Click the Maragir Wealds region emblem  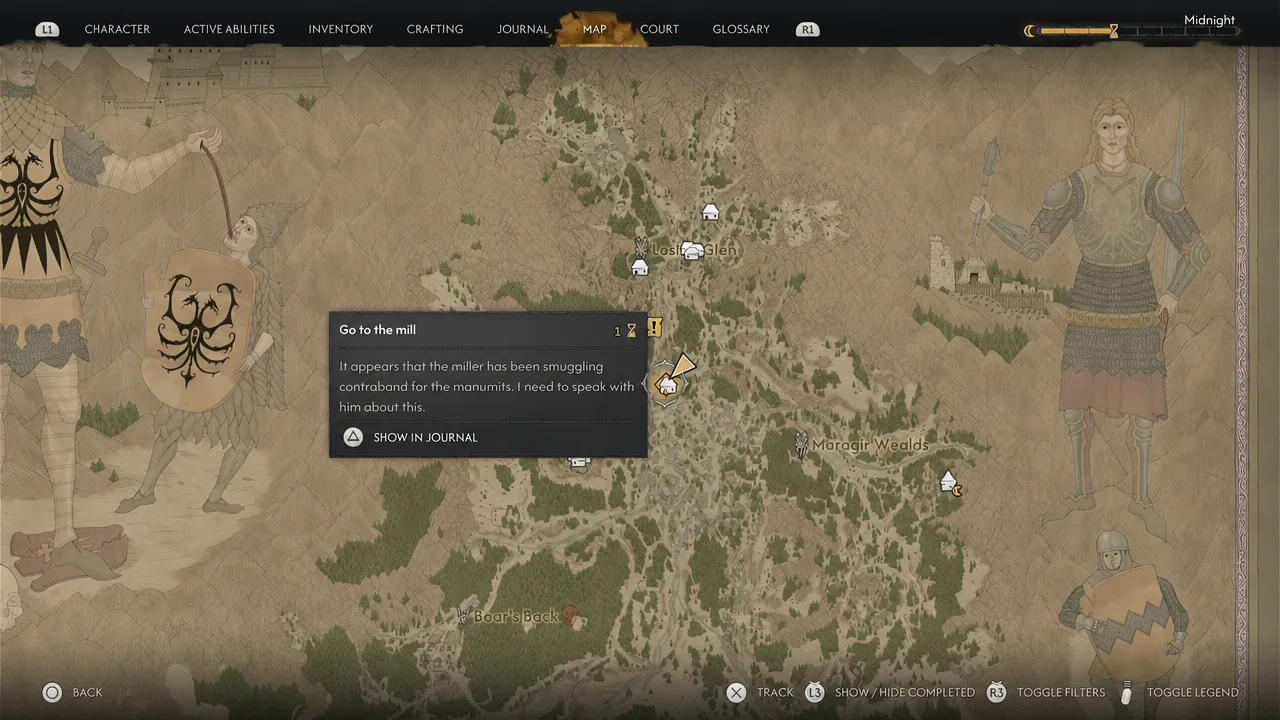800,445
